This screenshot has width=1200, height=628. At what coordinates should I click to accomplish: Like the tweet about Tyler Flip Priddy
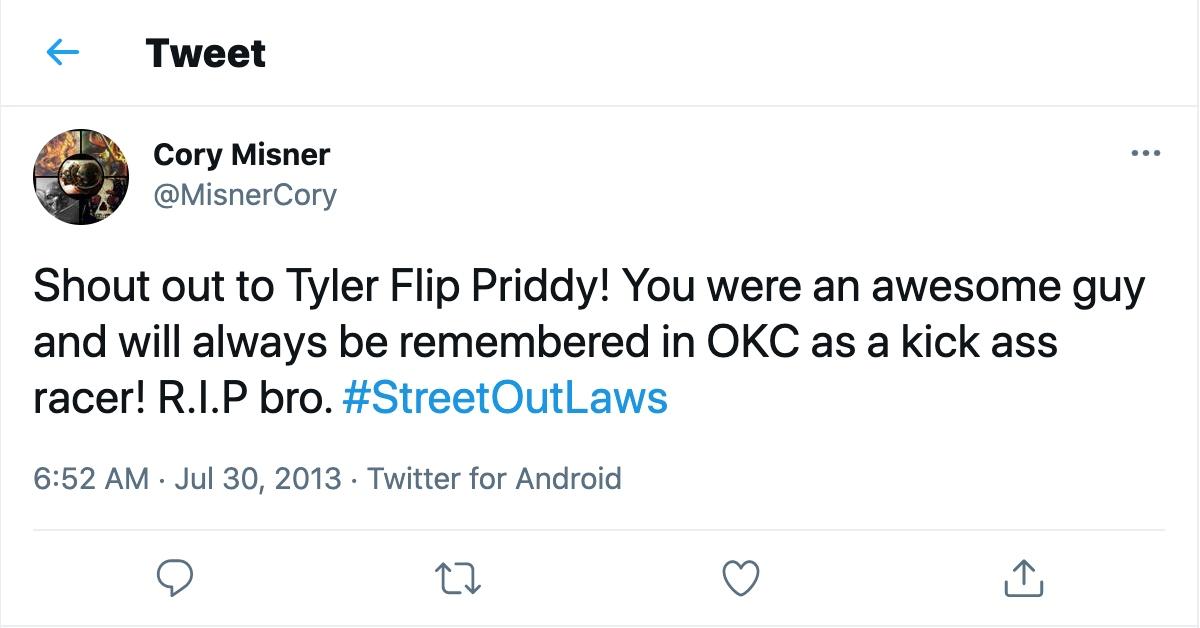tap(740, 577)
